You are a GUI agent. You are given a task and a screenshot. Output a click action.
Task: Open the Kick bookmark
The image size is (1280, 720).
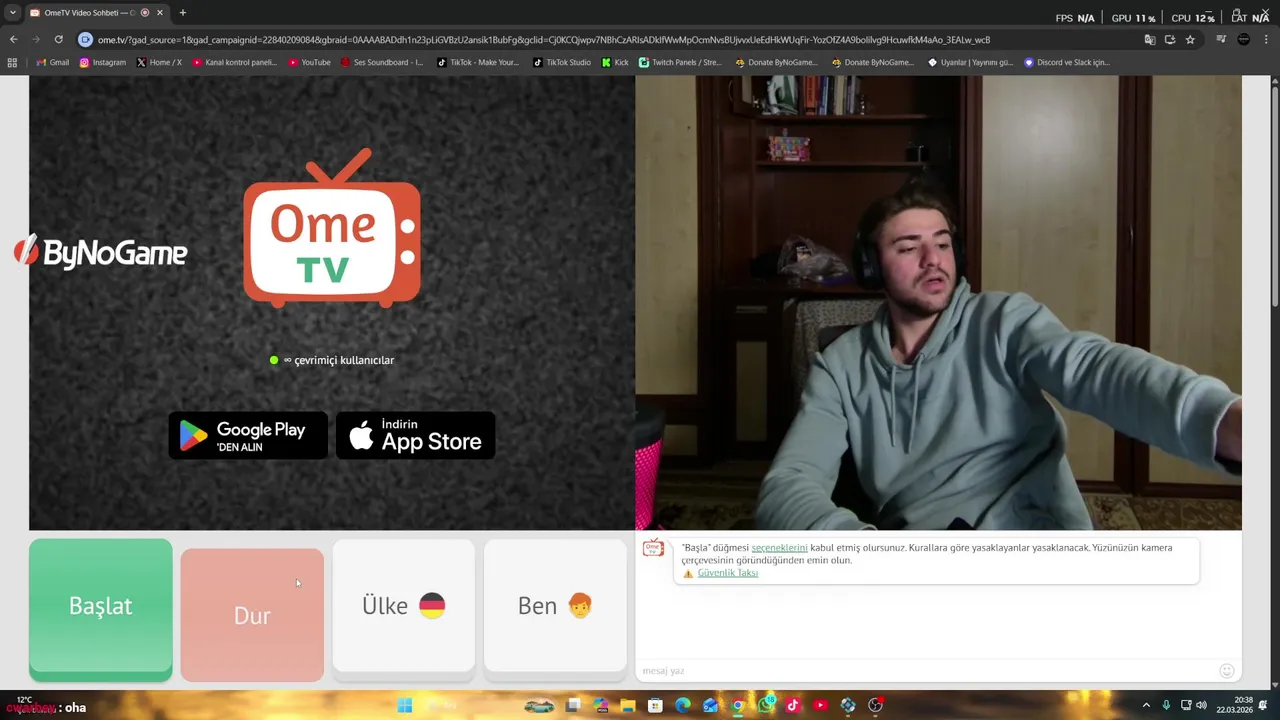coord(615,62)
